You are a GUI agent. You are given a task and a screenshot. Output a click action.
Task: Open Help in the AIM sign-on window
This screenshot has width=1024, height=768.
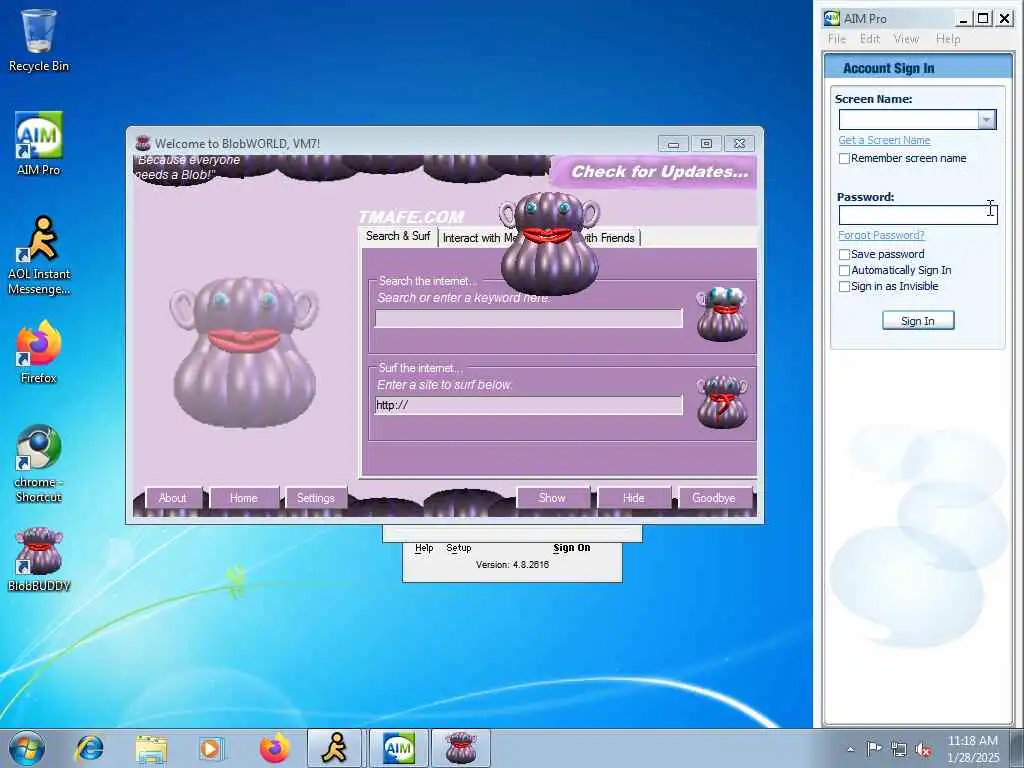(424, 548)
